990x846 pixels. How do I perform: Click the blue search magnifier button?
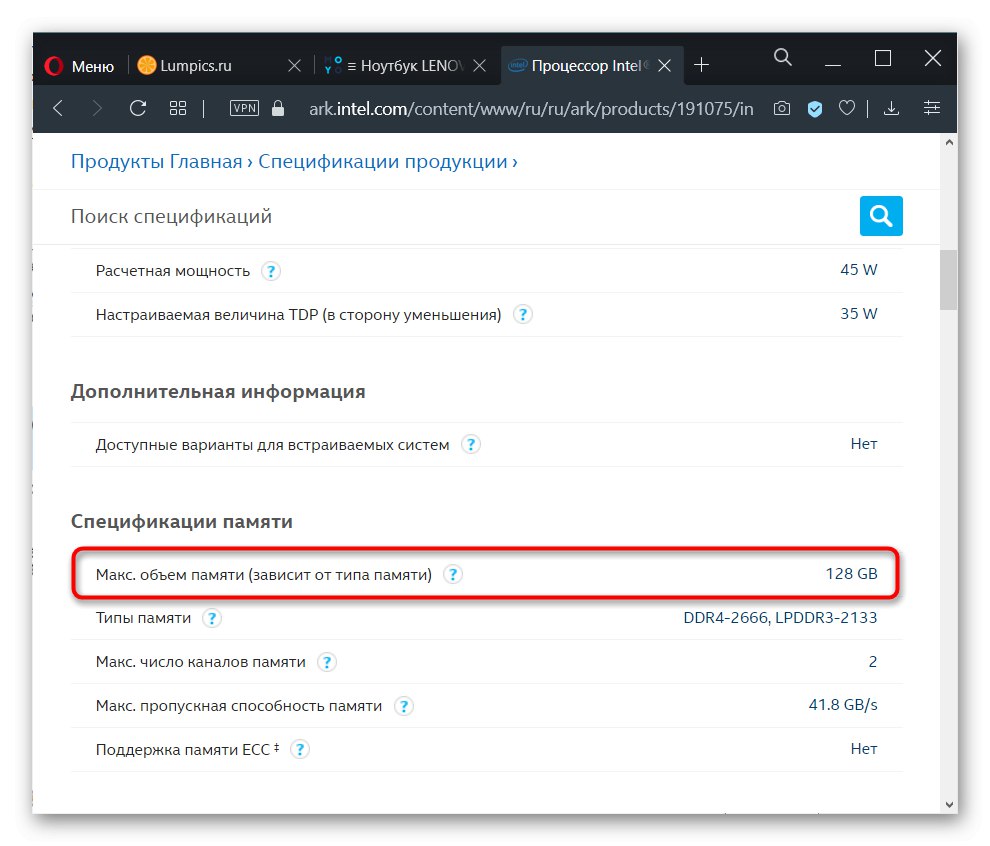click(x=880, y=216)
